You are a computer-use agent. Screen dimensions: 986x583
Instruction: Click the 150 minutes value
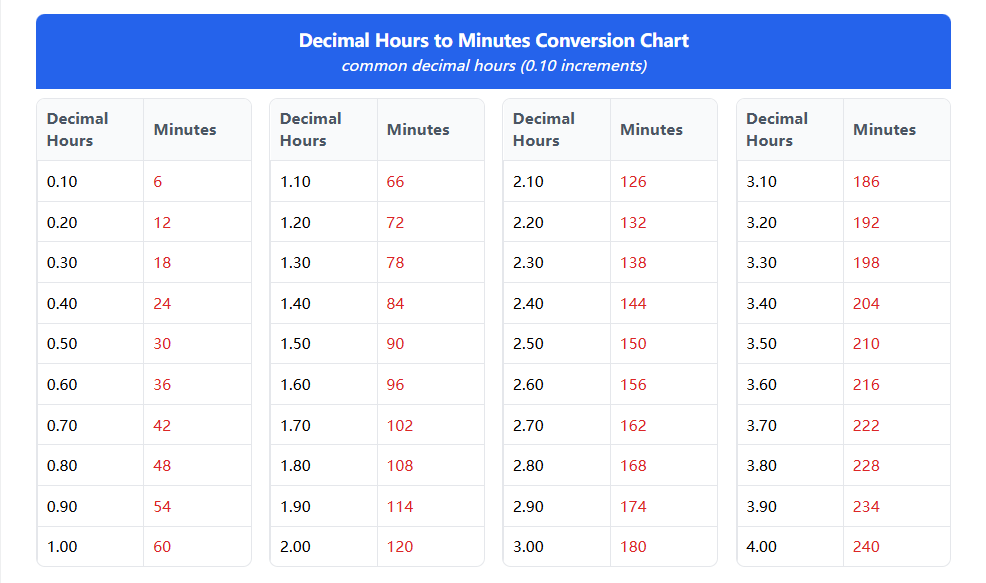tap(633, 344)
